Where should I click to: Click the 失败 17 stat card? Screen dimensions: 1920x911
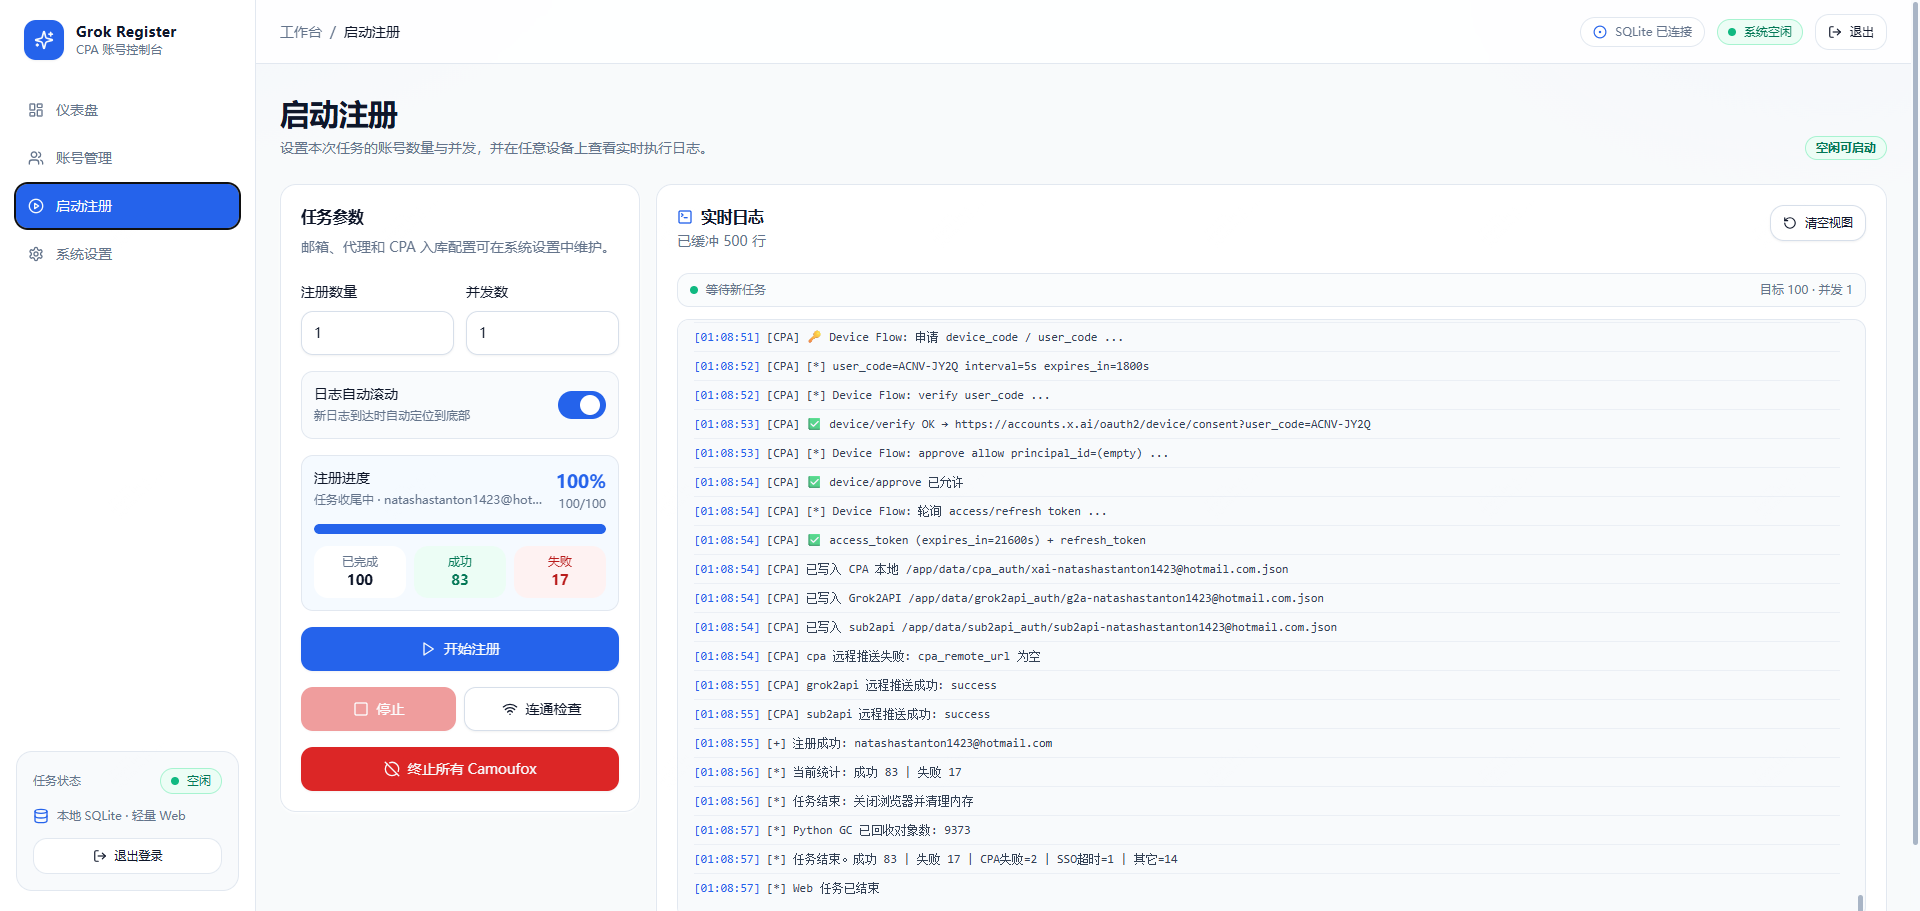click(560, 572)
